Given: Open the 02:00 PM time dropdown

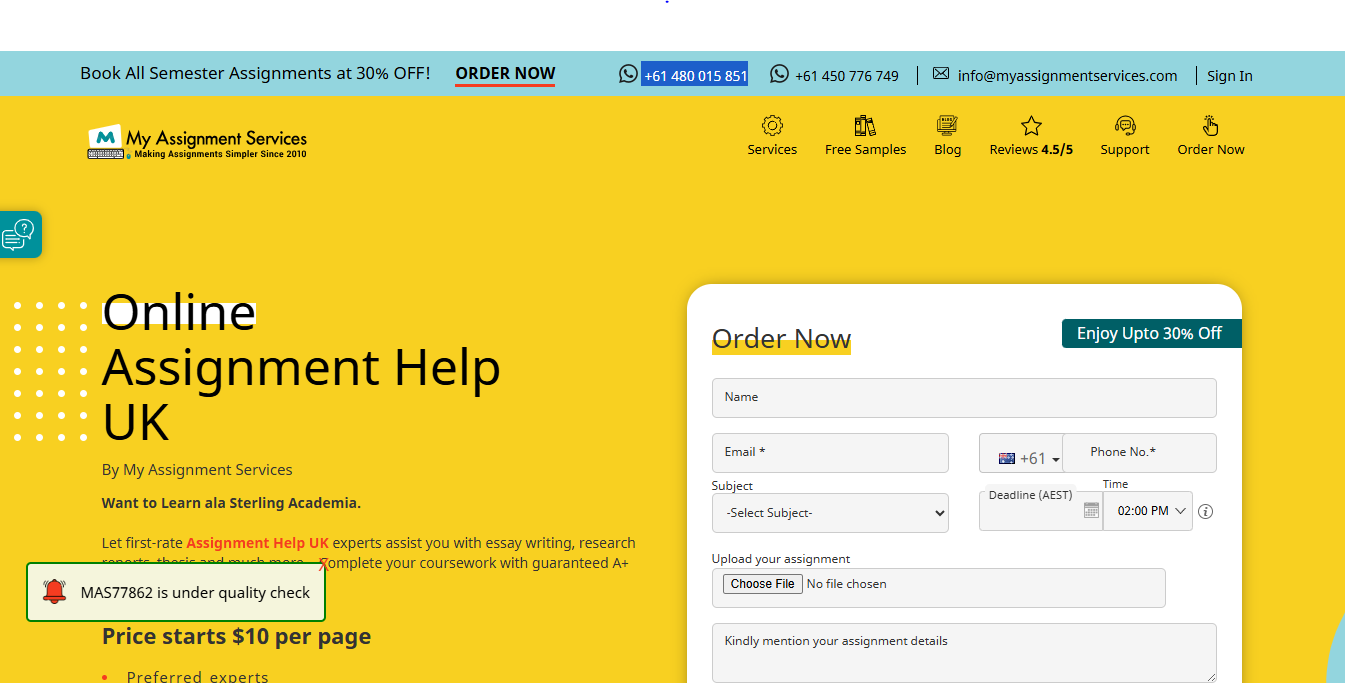Looking at the screenshot, I should tap(1148, 511).
